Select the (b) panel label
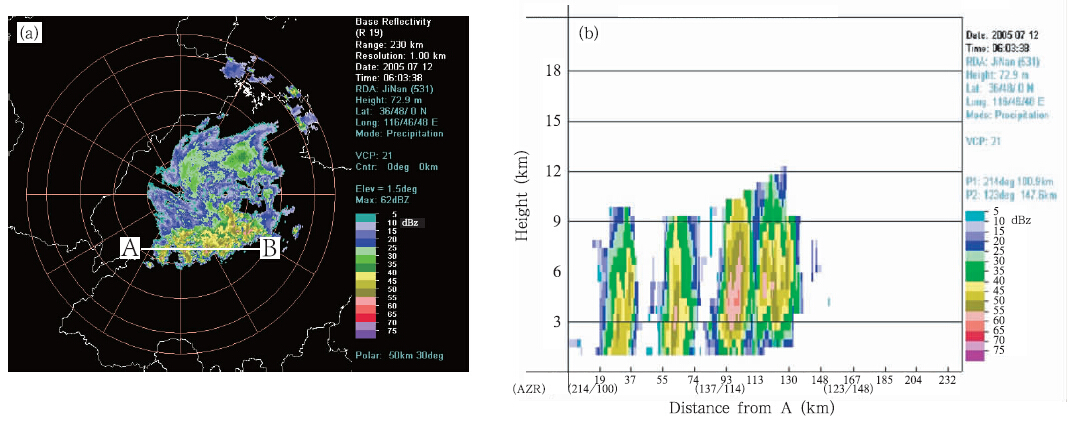This screenshot has width=1069, height=421. (x=588, y=33)
